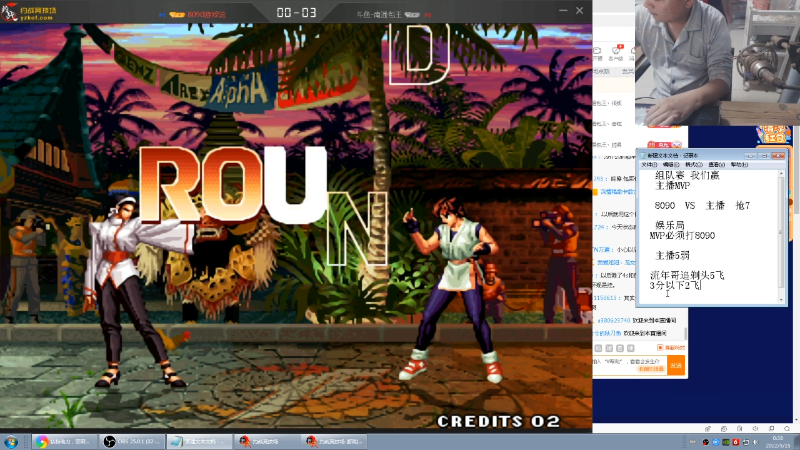Open the 编辑 menu in Notepad
Screen dimensions: 800x450
tap(671, 165)
